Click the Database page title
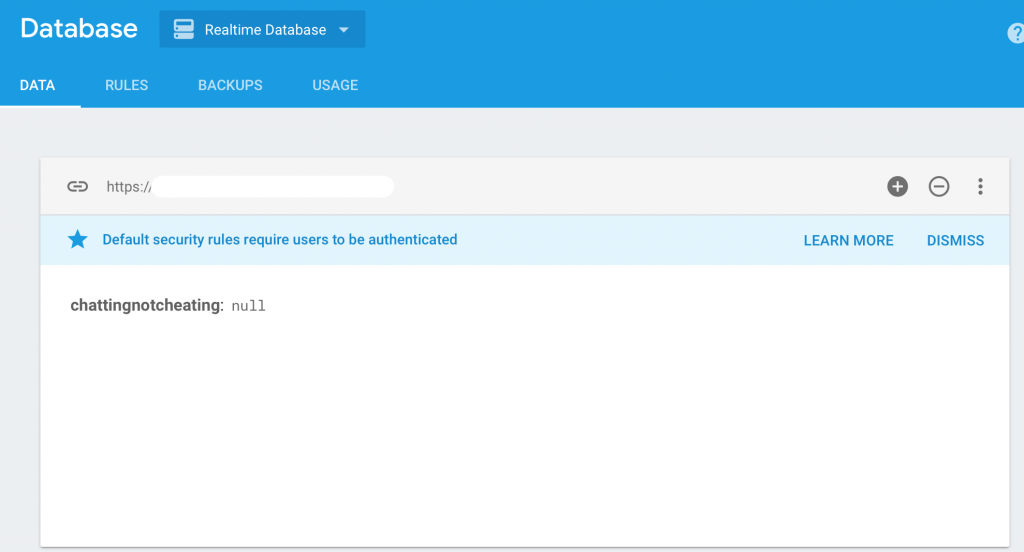Image resolution: width=1024 pixels, height=552 pixels. tap(79, 29)
